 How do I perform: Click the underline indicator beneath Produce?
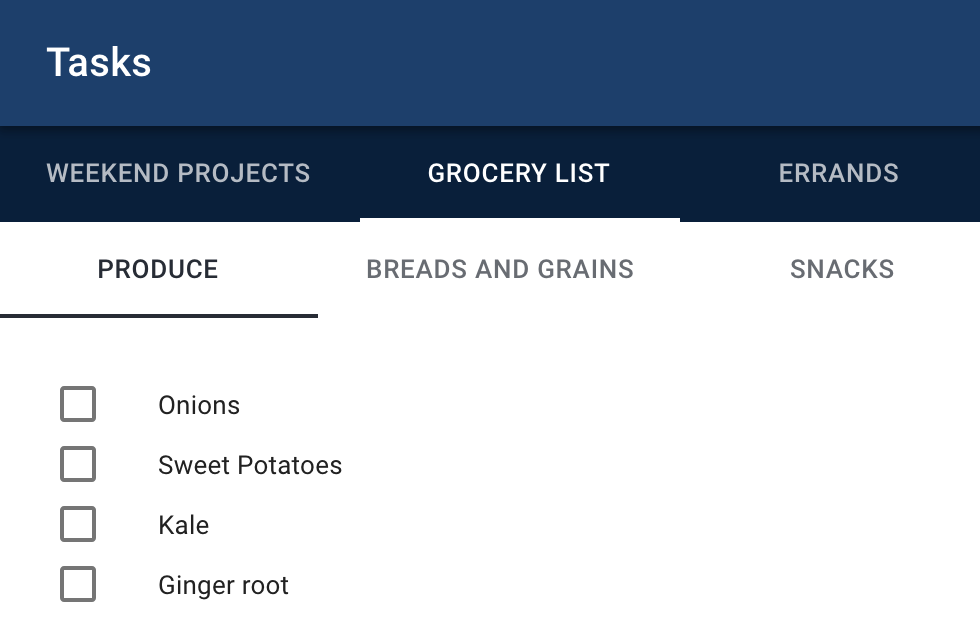(159, 316)
